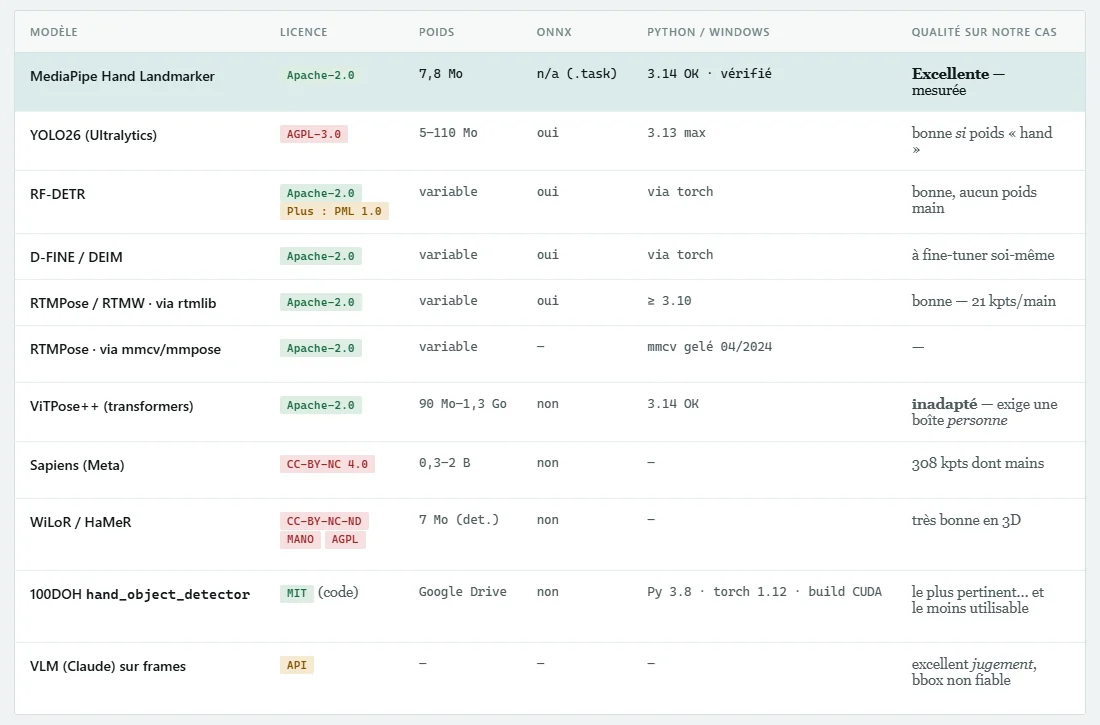Select the "MANO" licence badge
This screenshot has width=1100, height=725.
(300, 539)
